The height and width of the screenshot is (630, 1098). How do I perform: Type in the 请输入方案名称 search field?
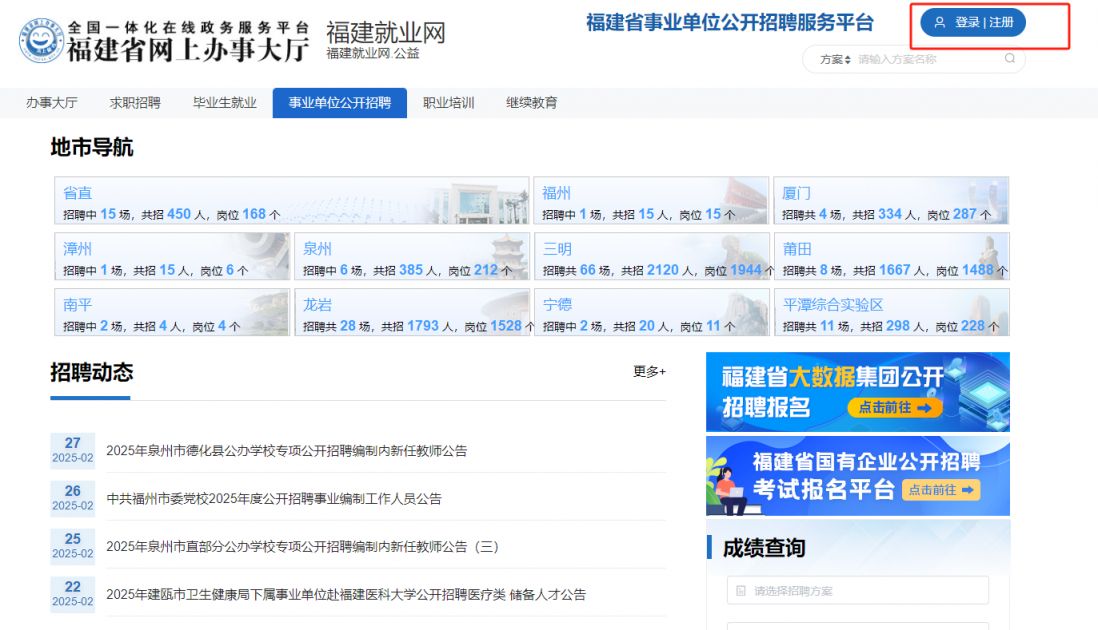tap(925, 60)
